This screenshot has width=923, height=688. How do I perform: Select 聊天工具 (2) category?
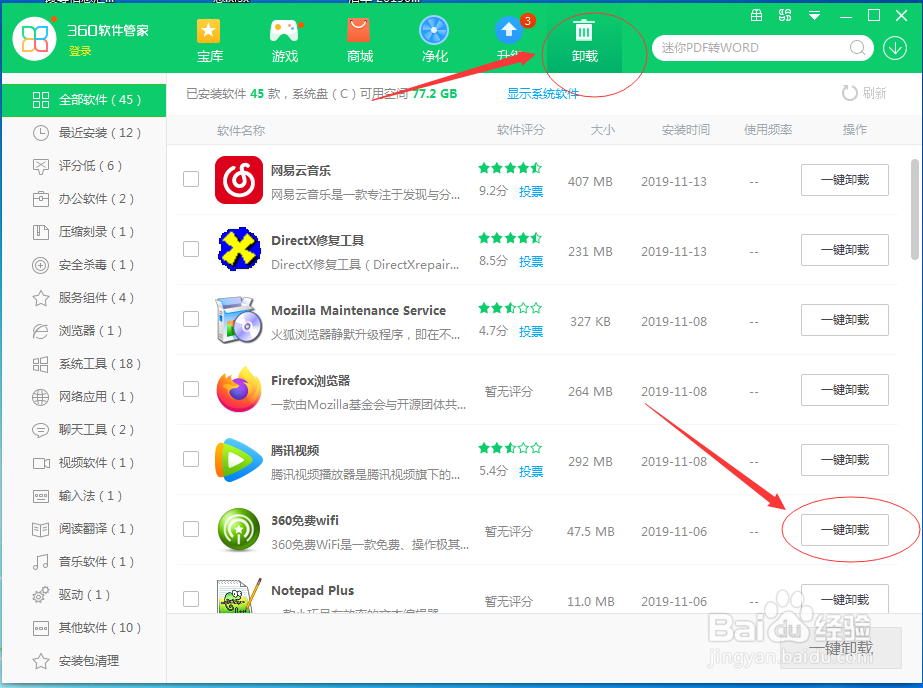click(84, 430)
